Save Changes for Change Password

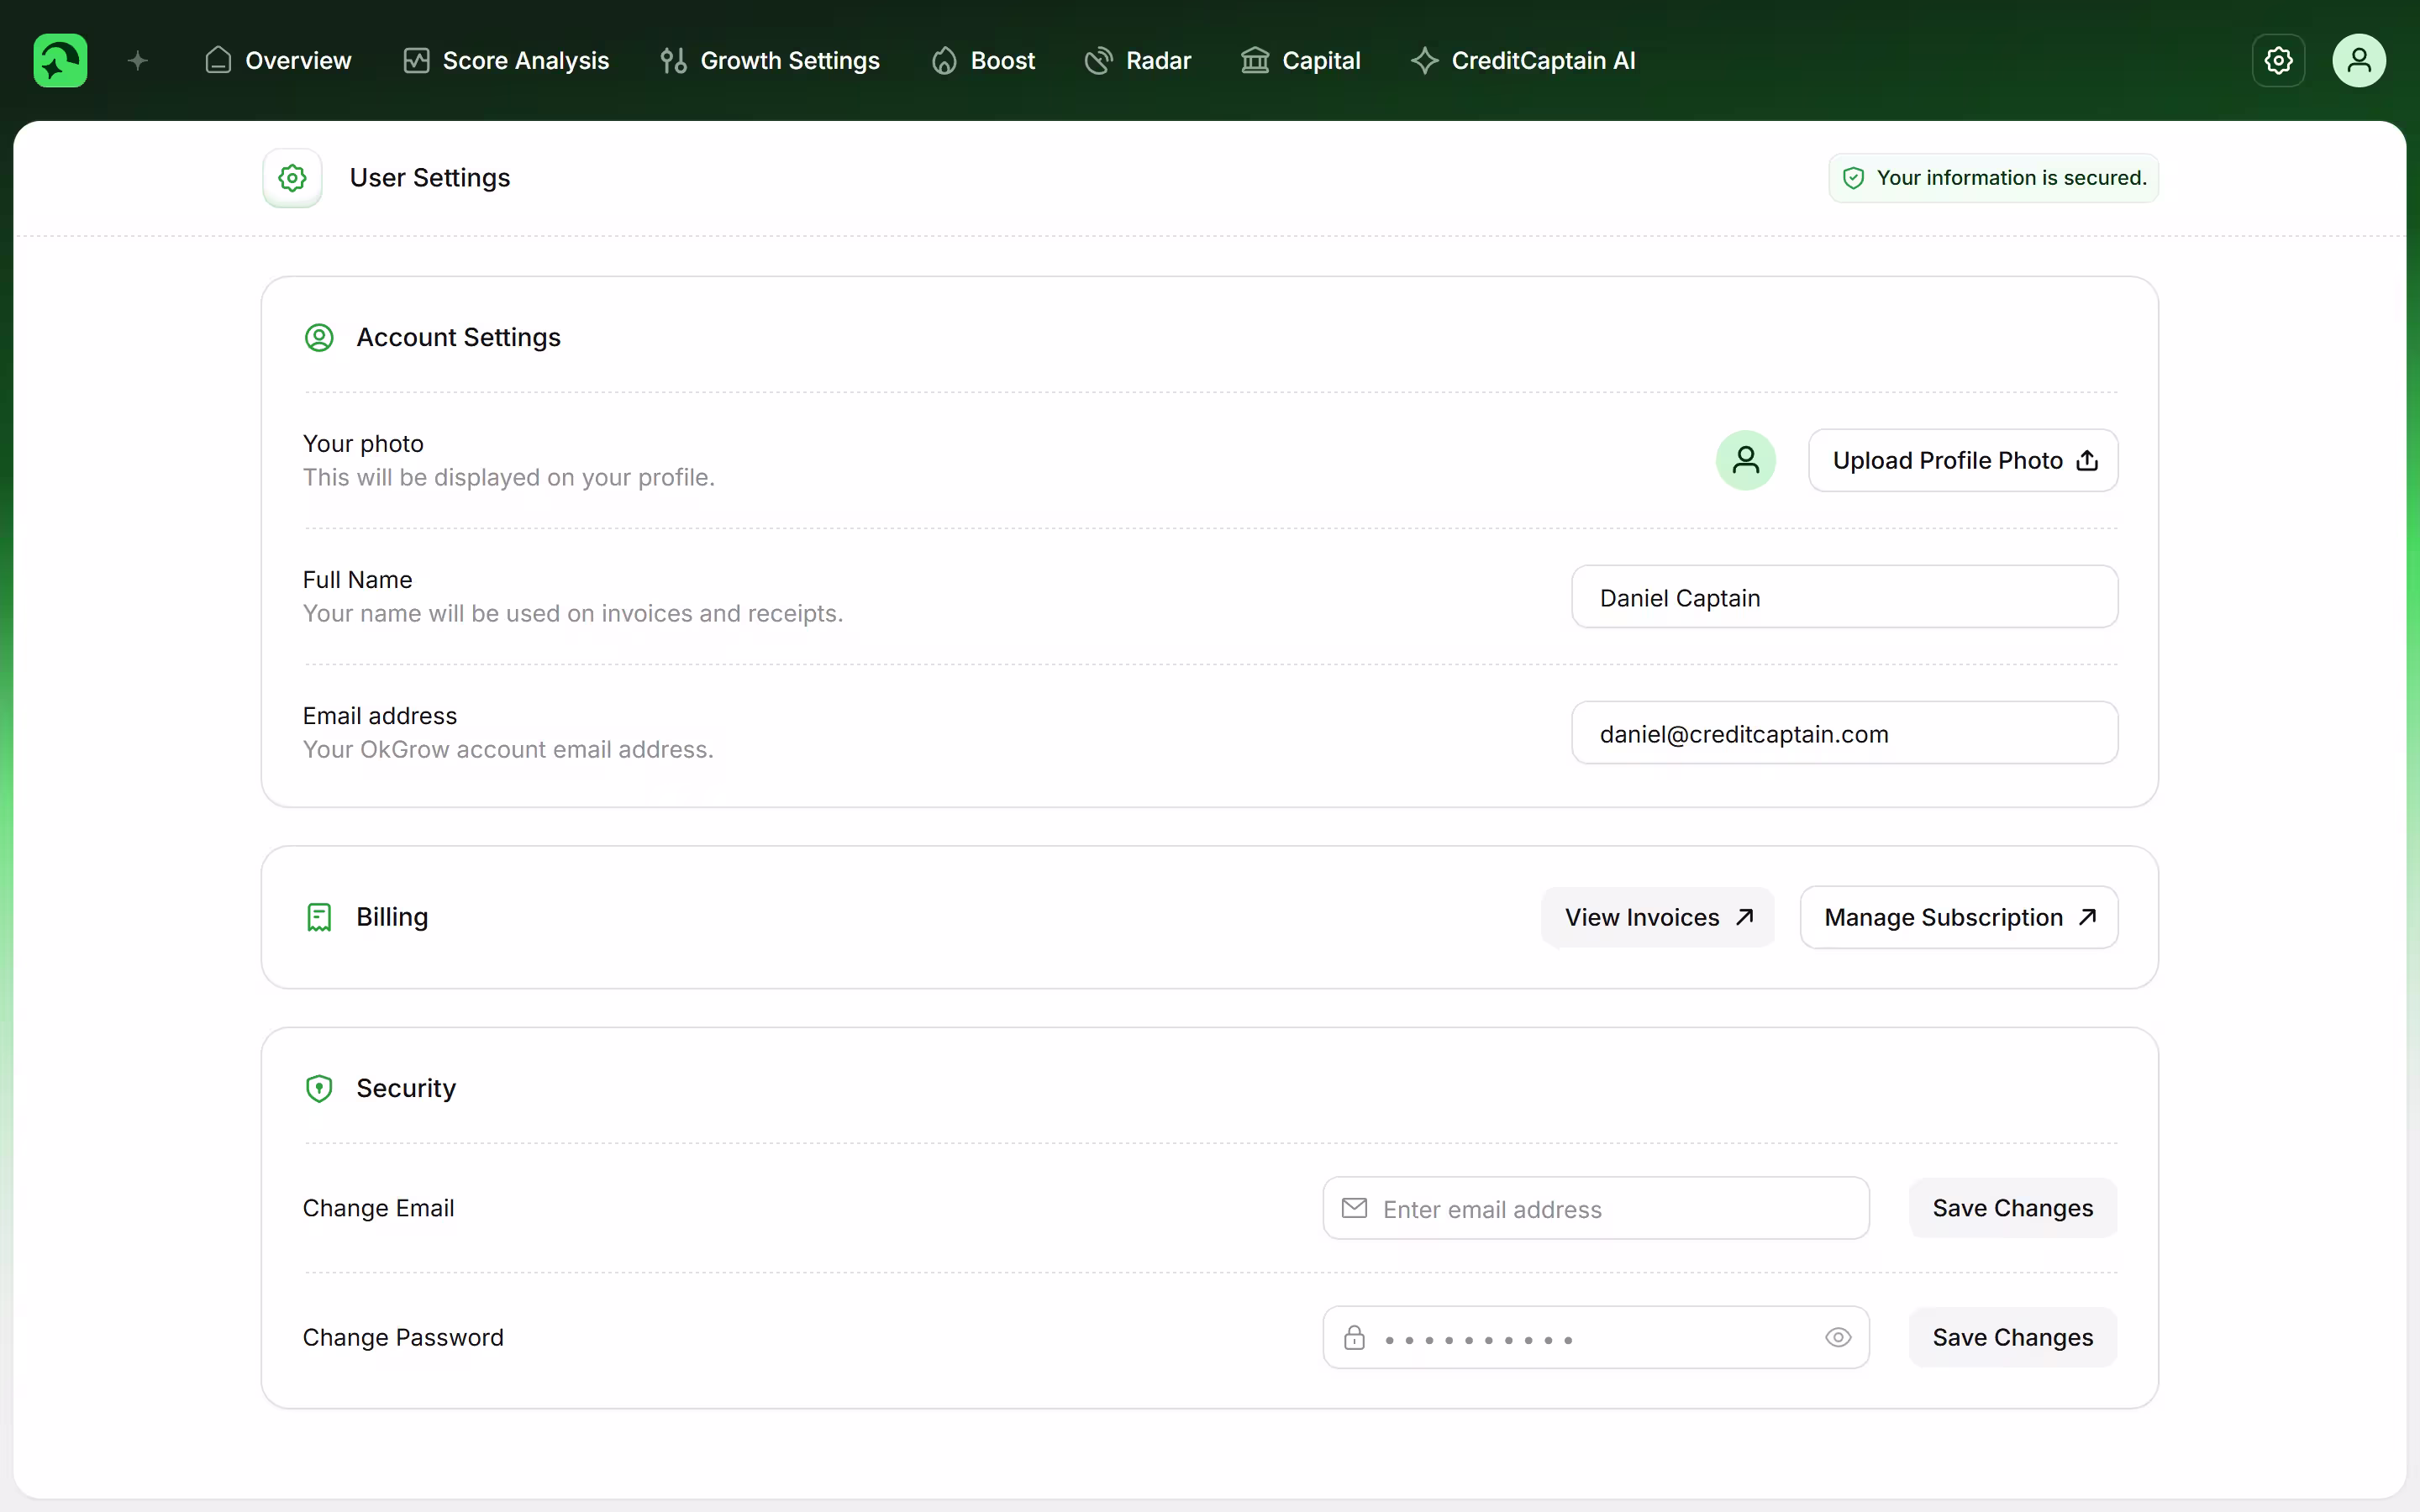pos(2012,1337)
